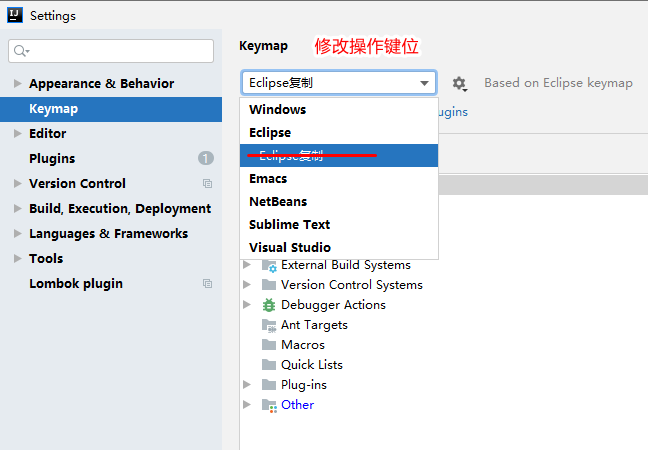Click the Other folder icon

(x=269, y=405)
